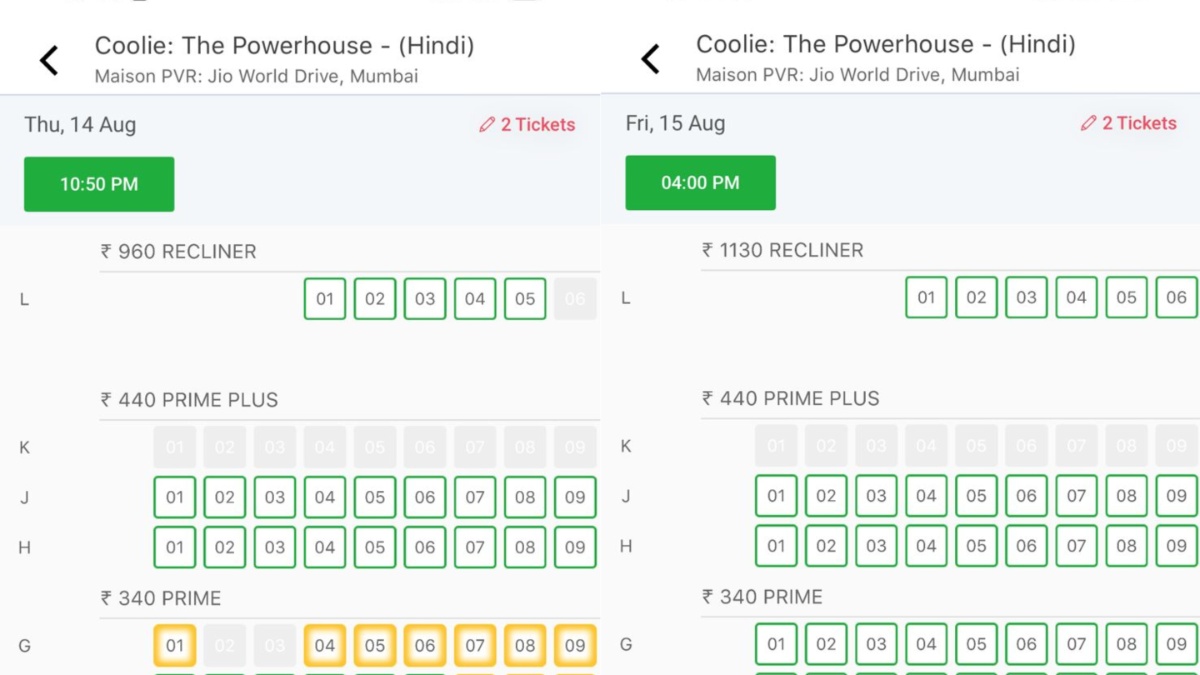Select recliner seat L06 for Friday
Image resolution: width=1200 pixels, height=675 pixels.
click(x=1177, y=297)
